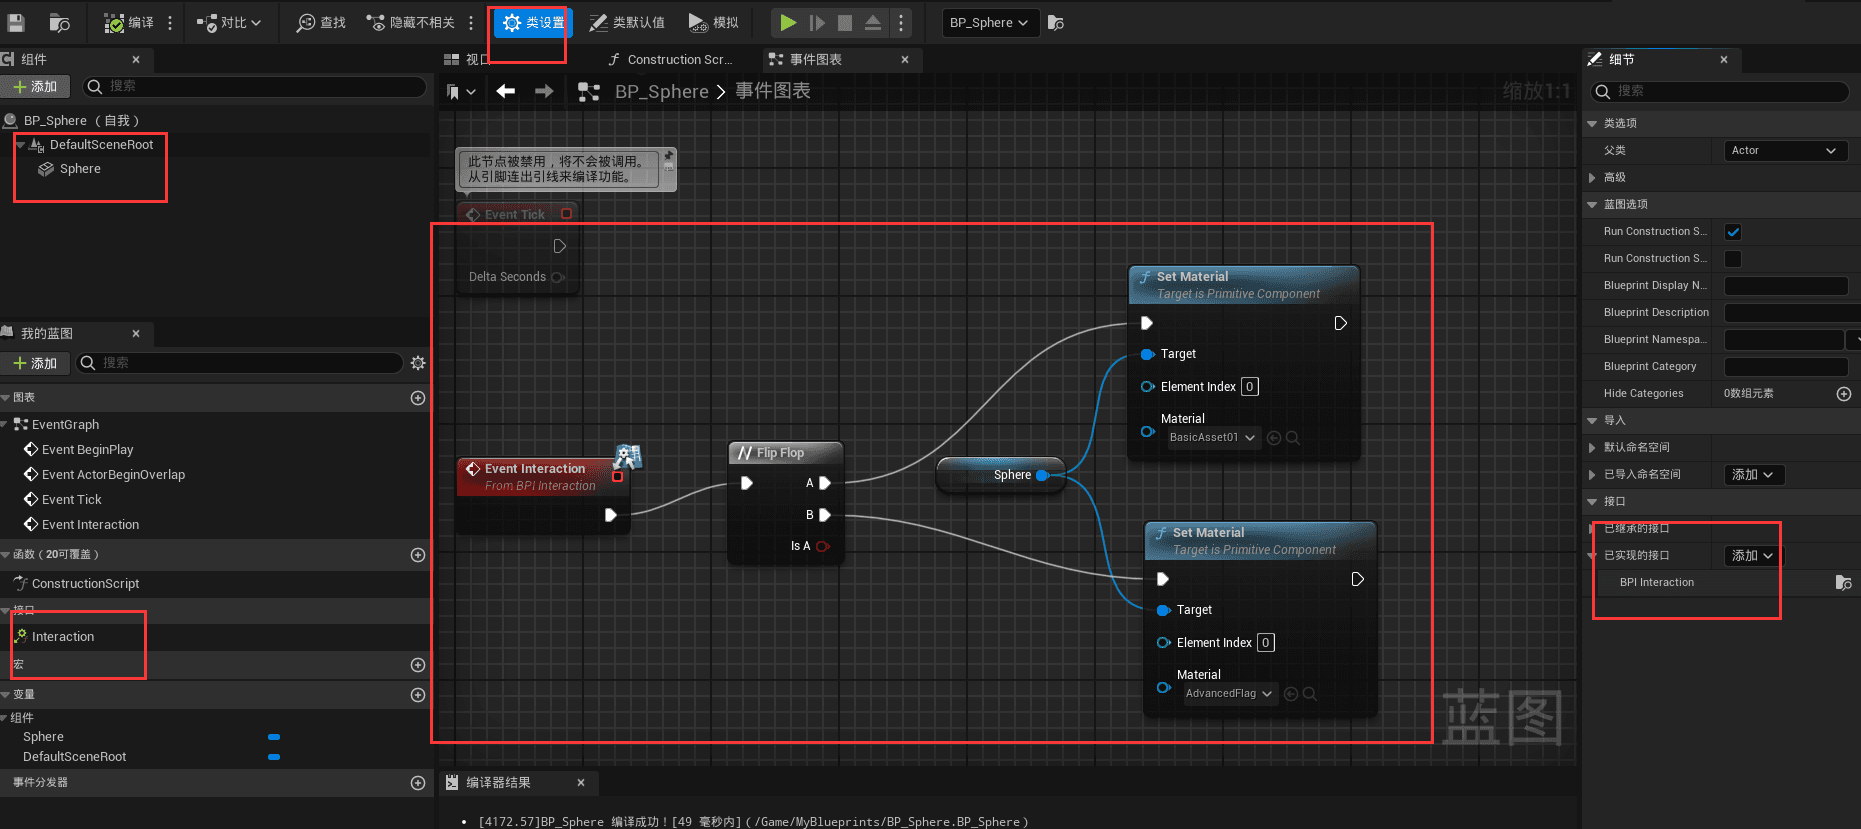Compile the blueprint with 编译 button
This screenshot has width=1861, height=829.
pyautogui.click(x=129, y=22)
